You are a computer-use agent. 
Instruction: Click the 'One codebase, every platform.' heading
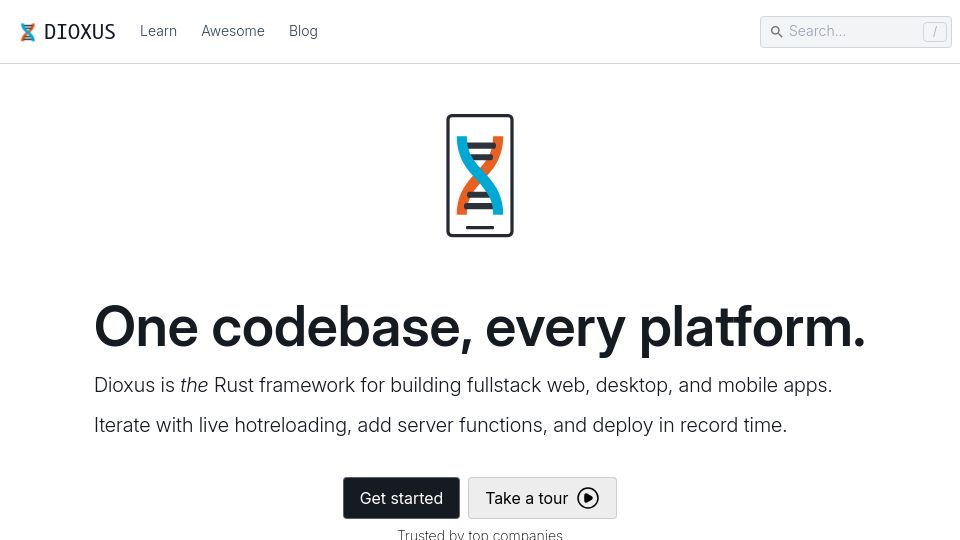(x=480, y=328)
